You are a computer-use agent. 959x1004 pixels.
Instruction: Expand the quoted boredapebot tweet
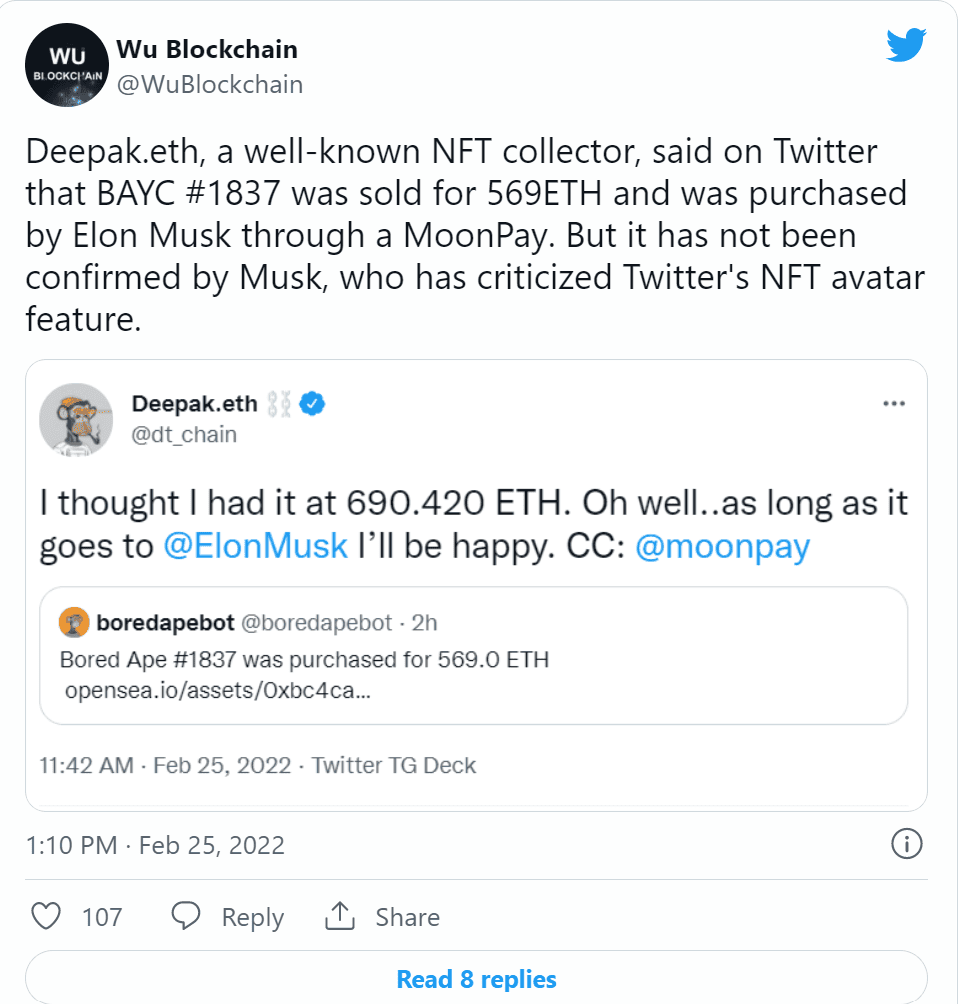pos(476,656)
